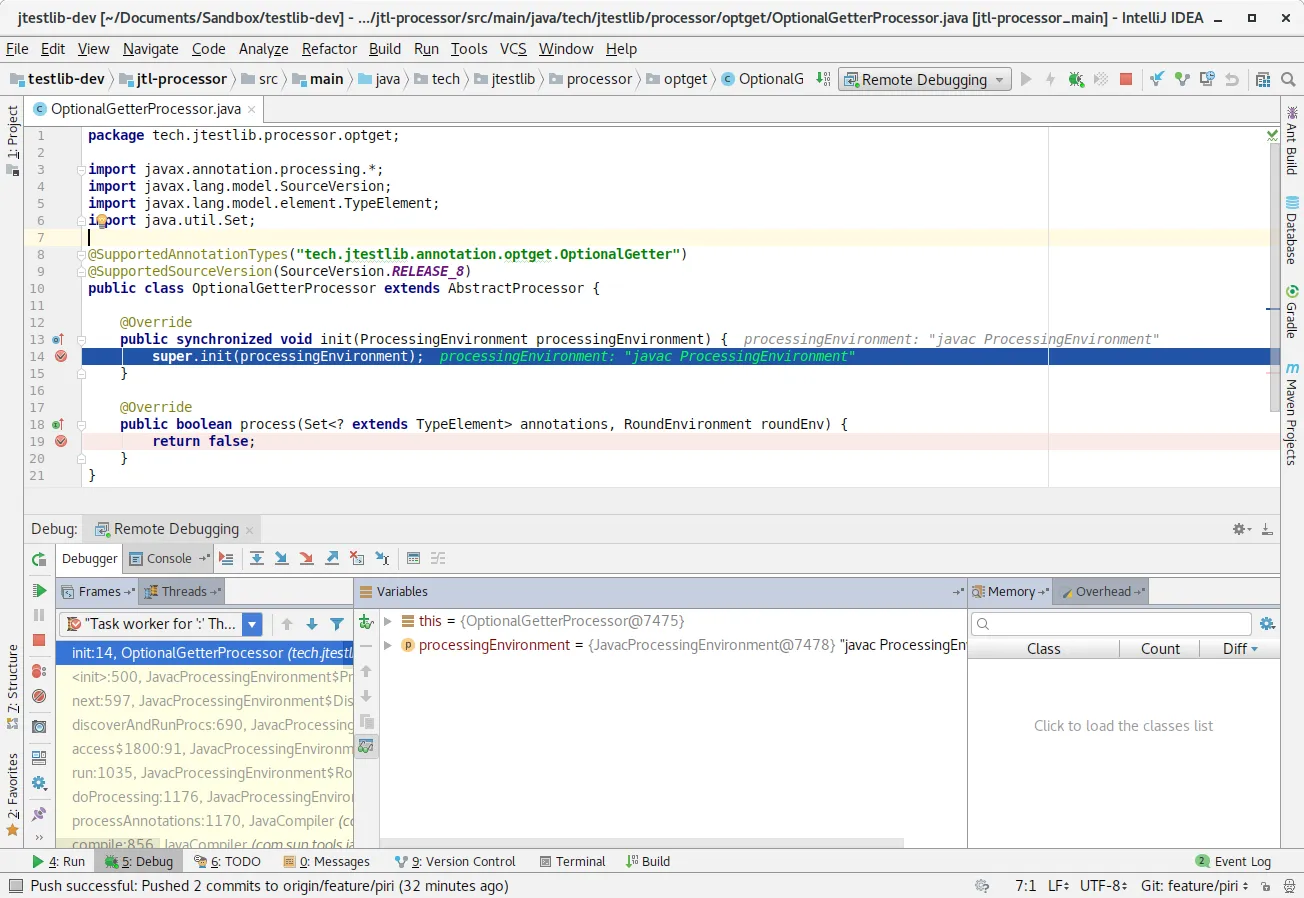Image resolution: width=1304 pixels, height=898 pixels.
Task: Click the Step Over debugger icon
Action: click(257, 559)
